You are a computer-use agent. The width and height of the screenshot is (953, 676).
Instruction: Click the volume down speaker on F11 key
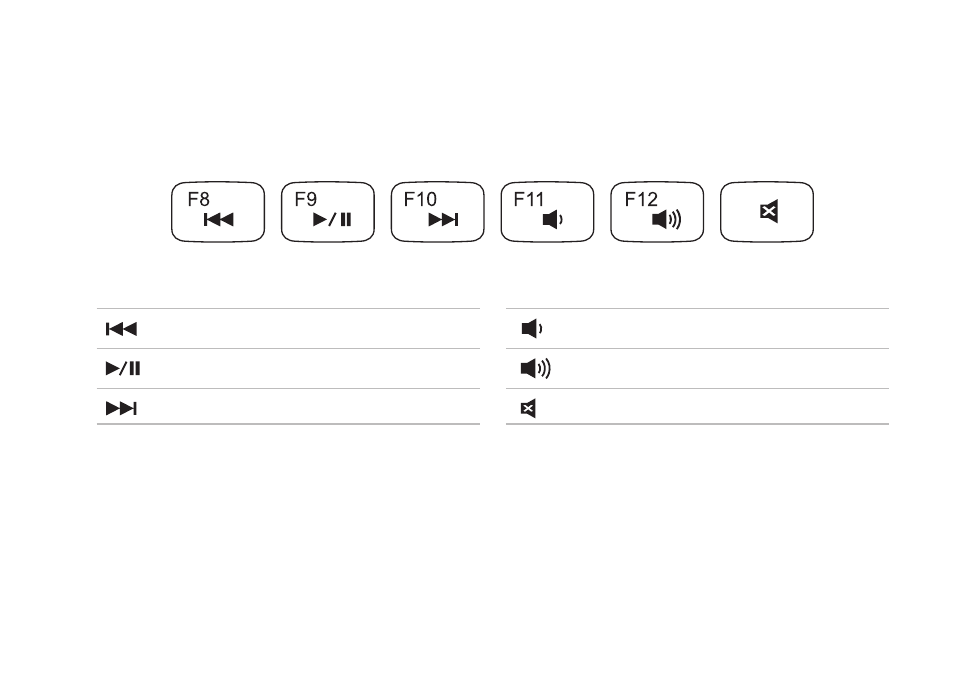(552, 219)
